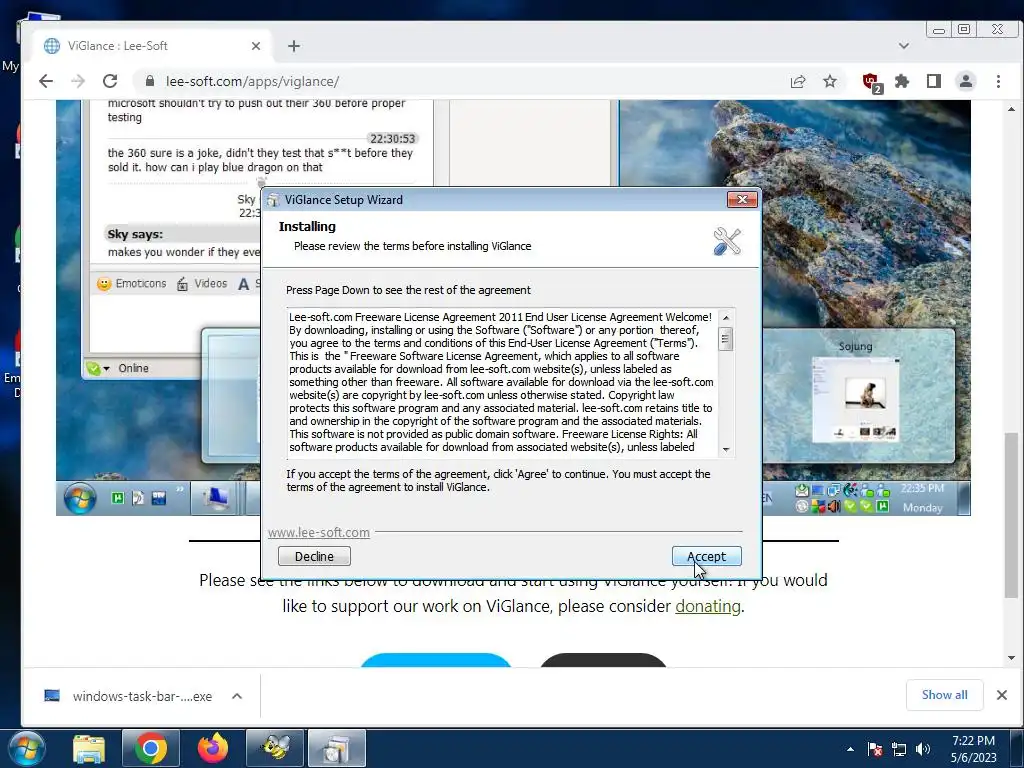Screen dimensions: 1024x768
Task: Click the 7:22 PM taskbar clock
Action: click(x=974, y=749)
